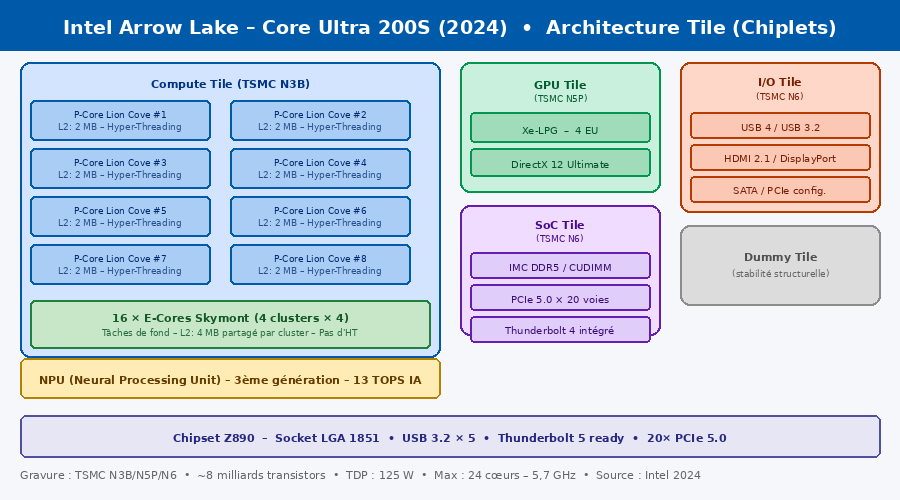Pick the P-Core Lion Cove #5 block
900x500 pixels.
(121, 216)
